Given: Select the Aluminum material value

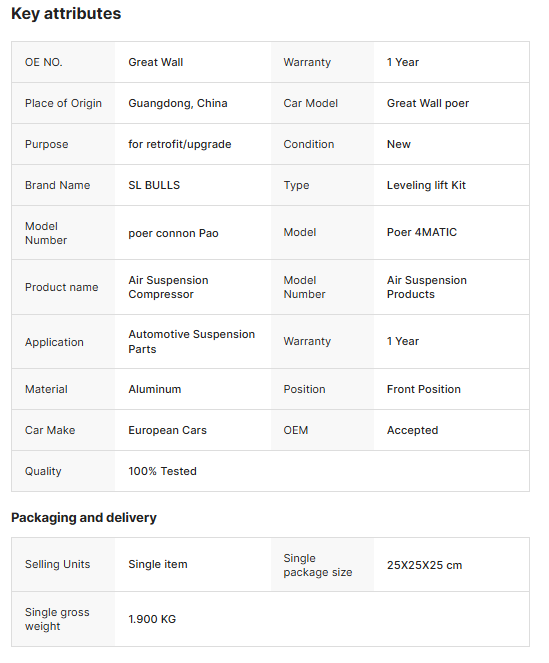Looking at the screenshot, I should [x=155, y=389].
